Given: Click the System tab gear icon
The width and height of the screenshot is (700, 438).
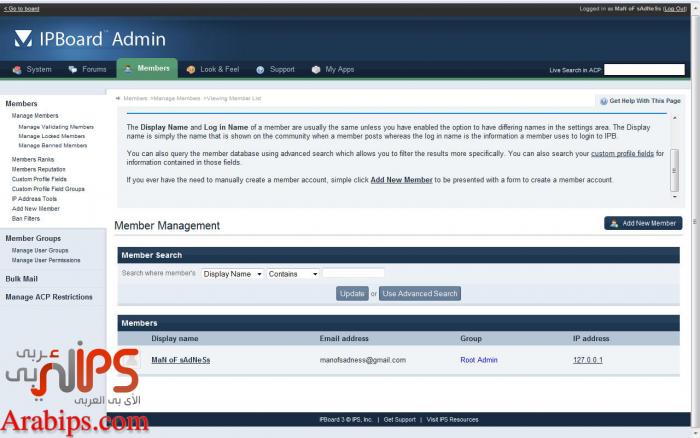Looking at the screenshot, I should [x=17, y=69].
